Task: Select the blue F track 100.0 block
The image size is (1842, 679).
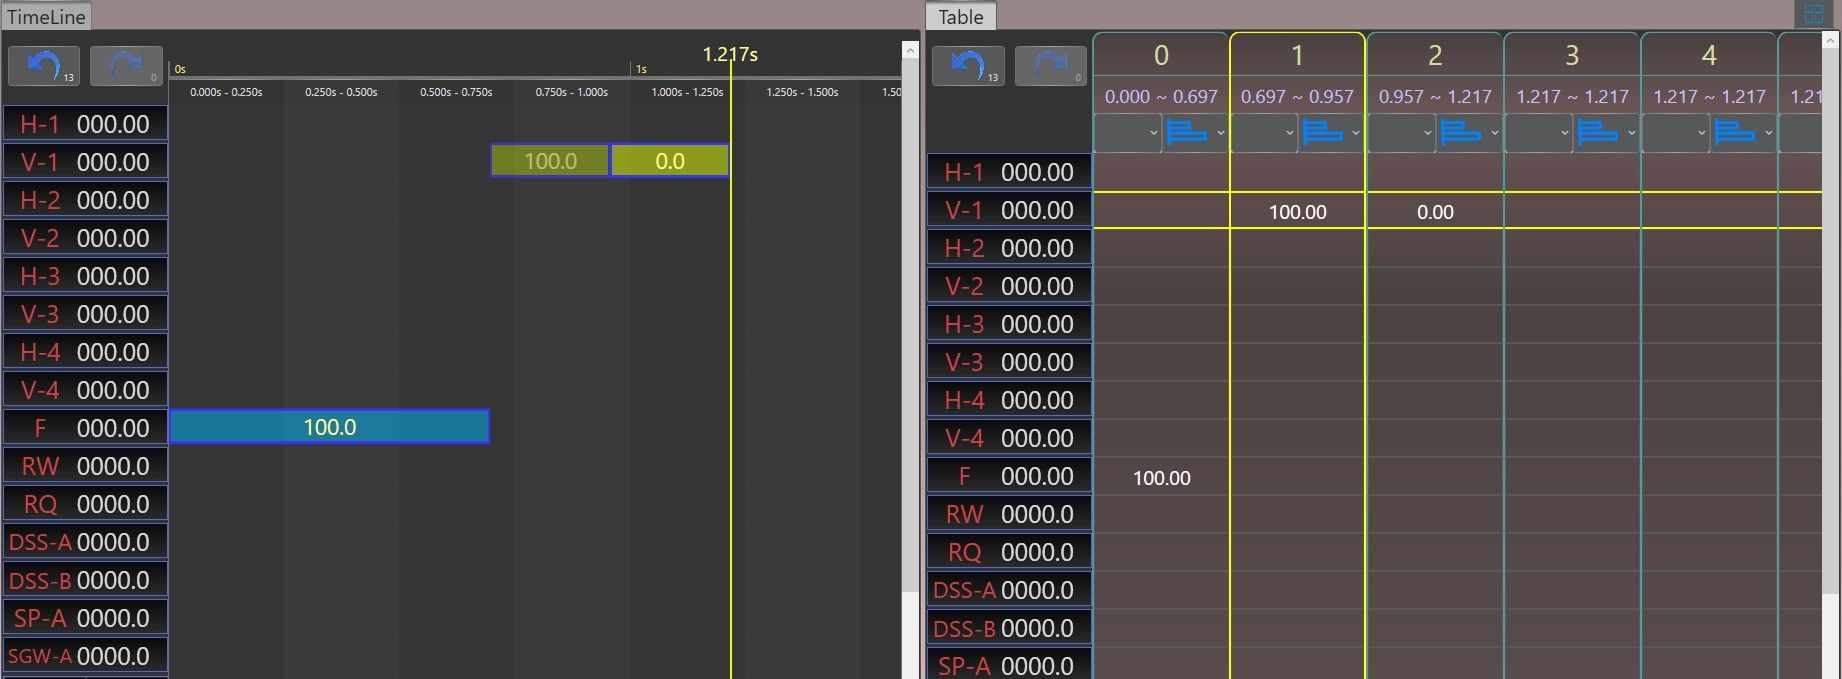Action: click(329, 427)
